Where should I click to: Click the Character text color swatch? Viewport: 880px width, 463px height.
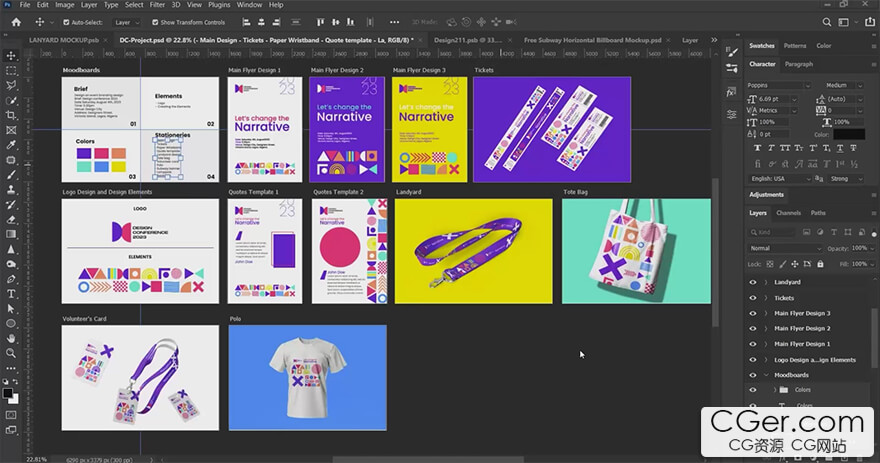tap(849, 134)
